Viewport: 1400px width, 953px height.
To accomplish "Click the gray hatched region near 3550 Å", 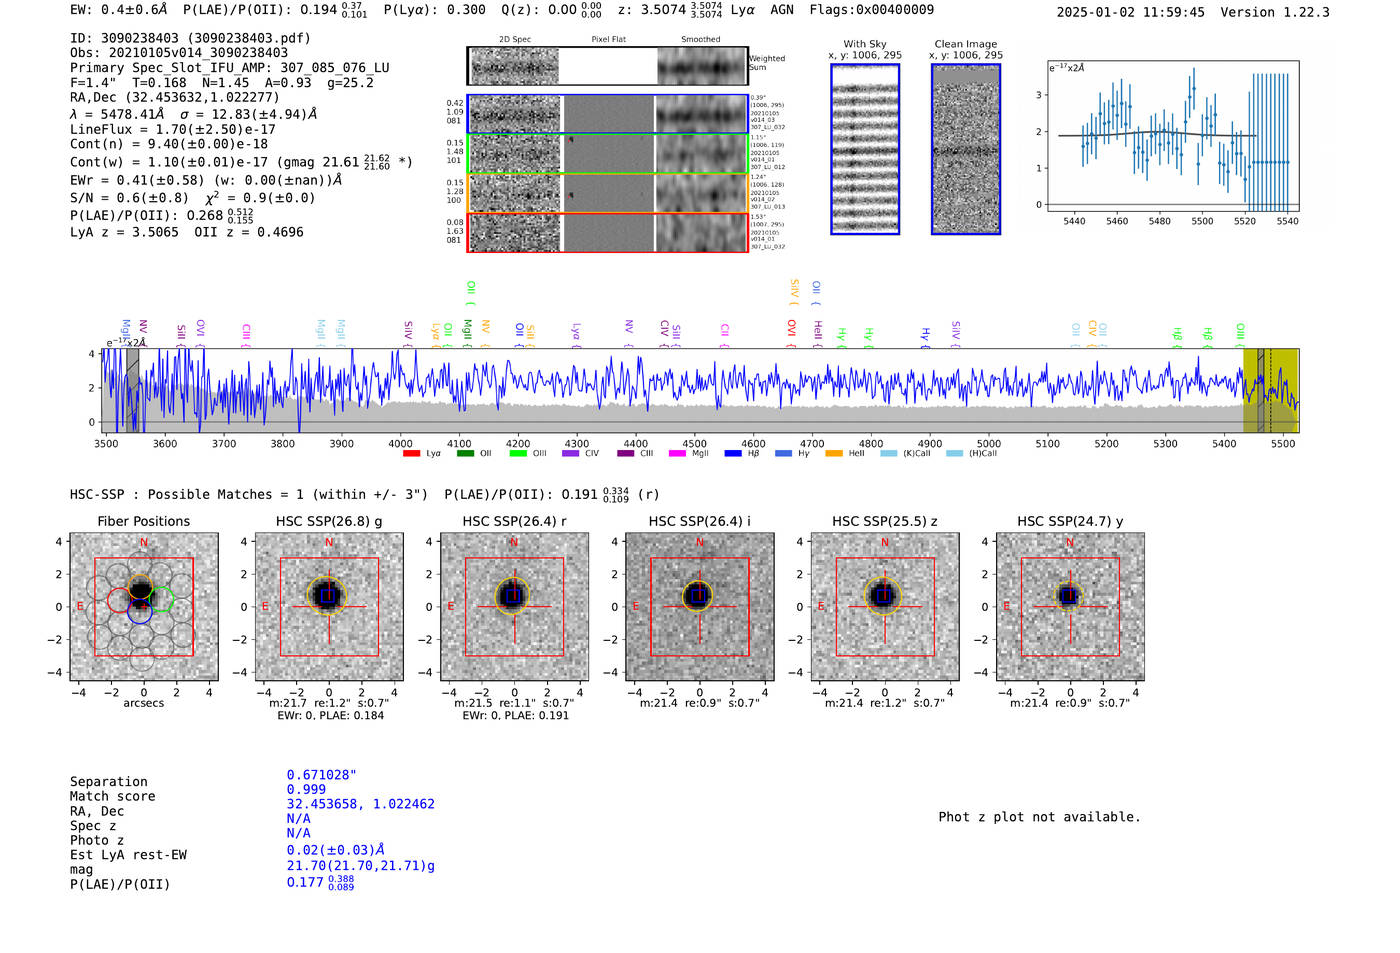I will tap(132, 390).
